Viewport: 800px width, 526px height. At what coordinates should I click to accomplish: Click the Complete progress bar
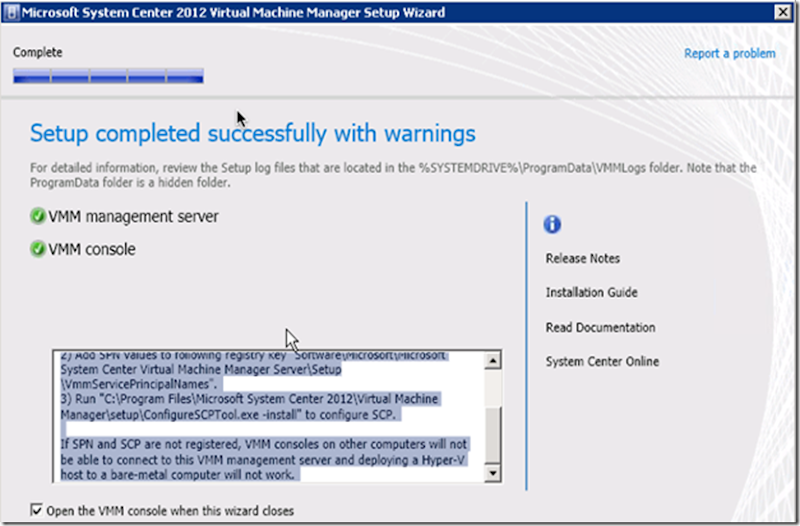coord(108,76)
